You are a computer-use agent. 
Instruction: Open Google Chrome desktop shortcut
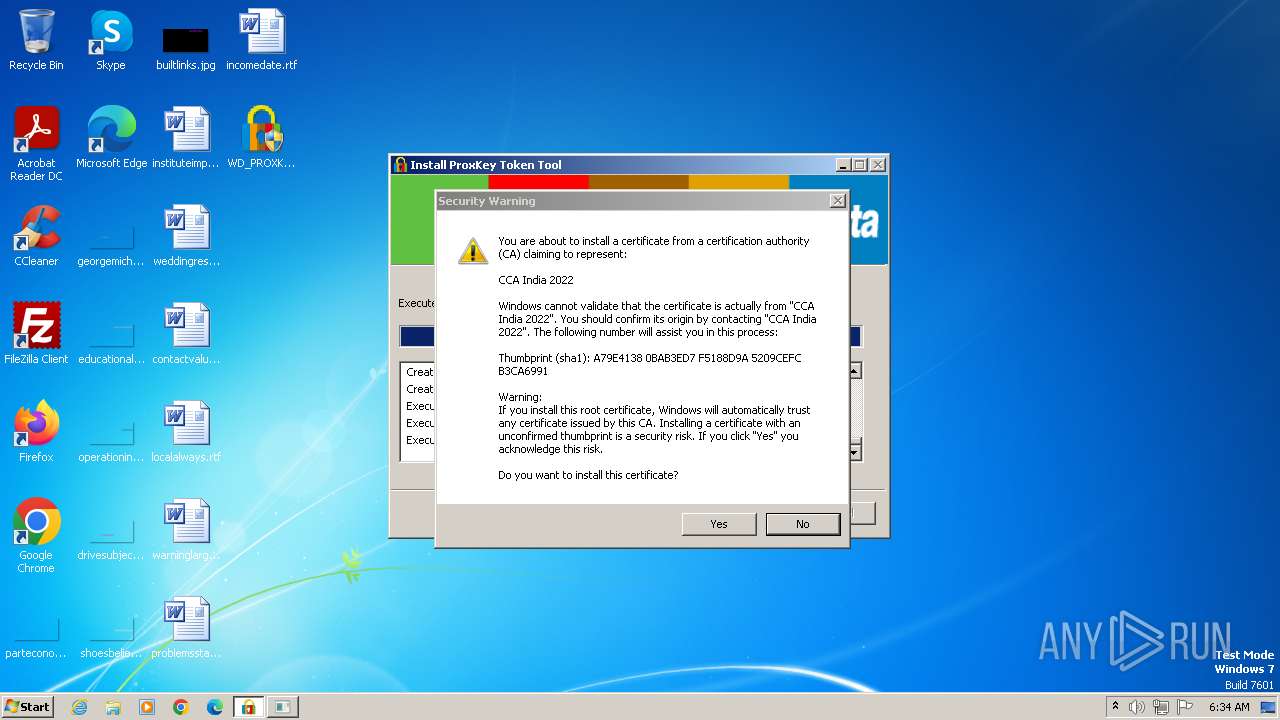[36, 535]
